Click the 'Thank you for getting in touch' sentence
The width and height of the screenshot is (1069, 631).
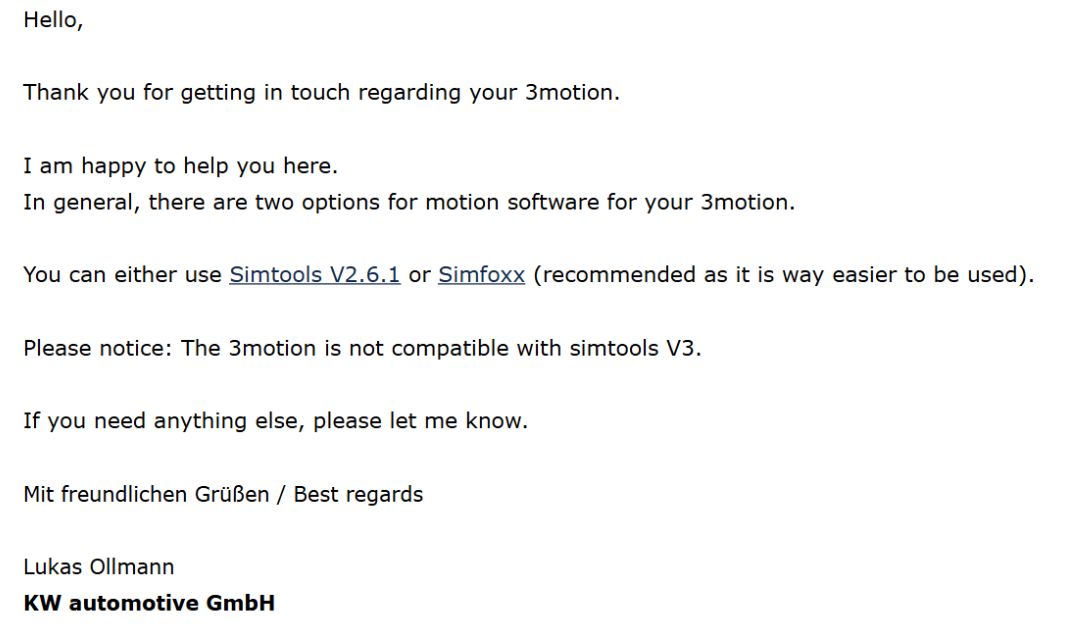[x=321, y=93]
